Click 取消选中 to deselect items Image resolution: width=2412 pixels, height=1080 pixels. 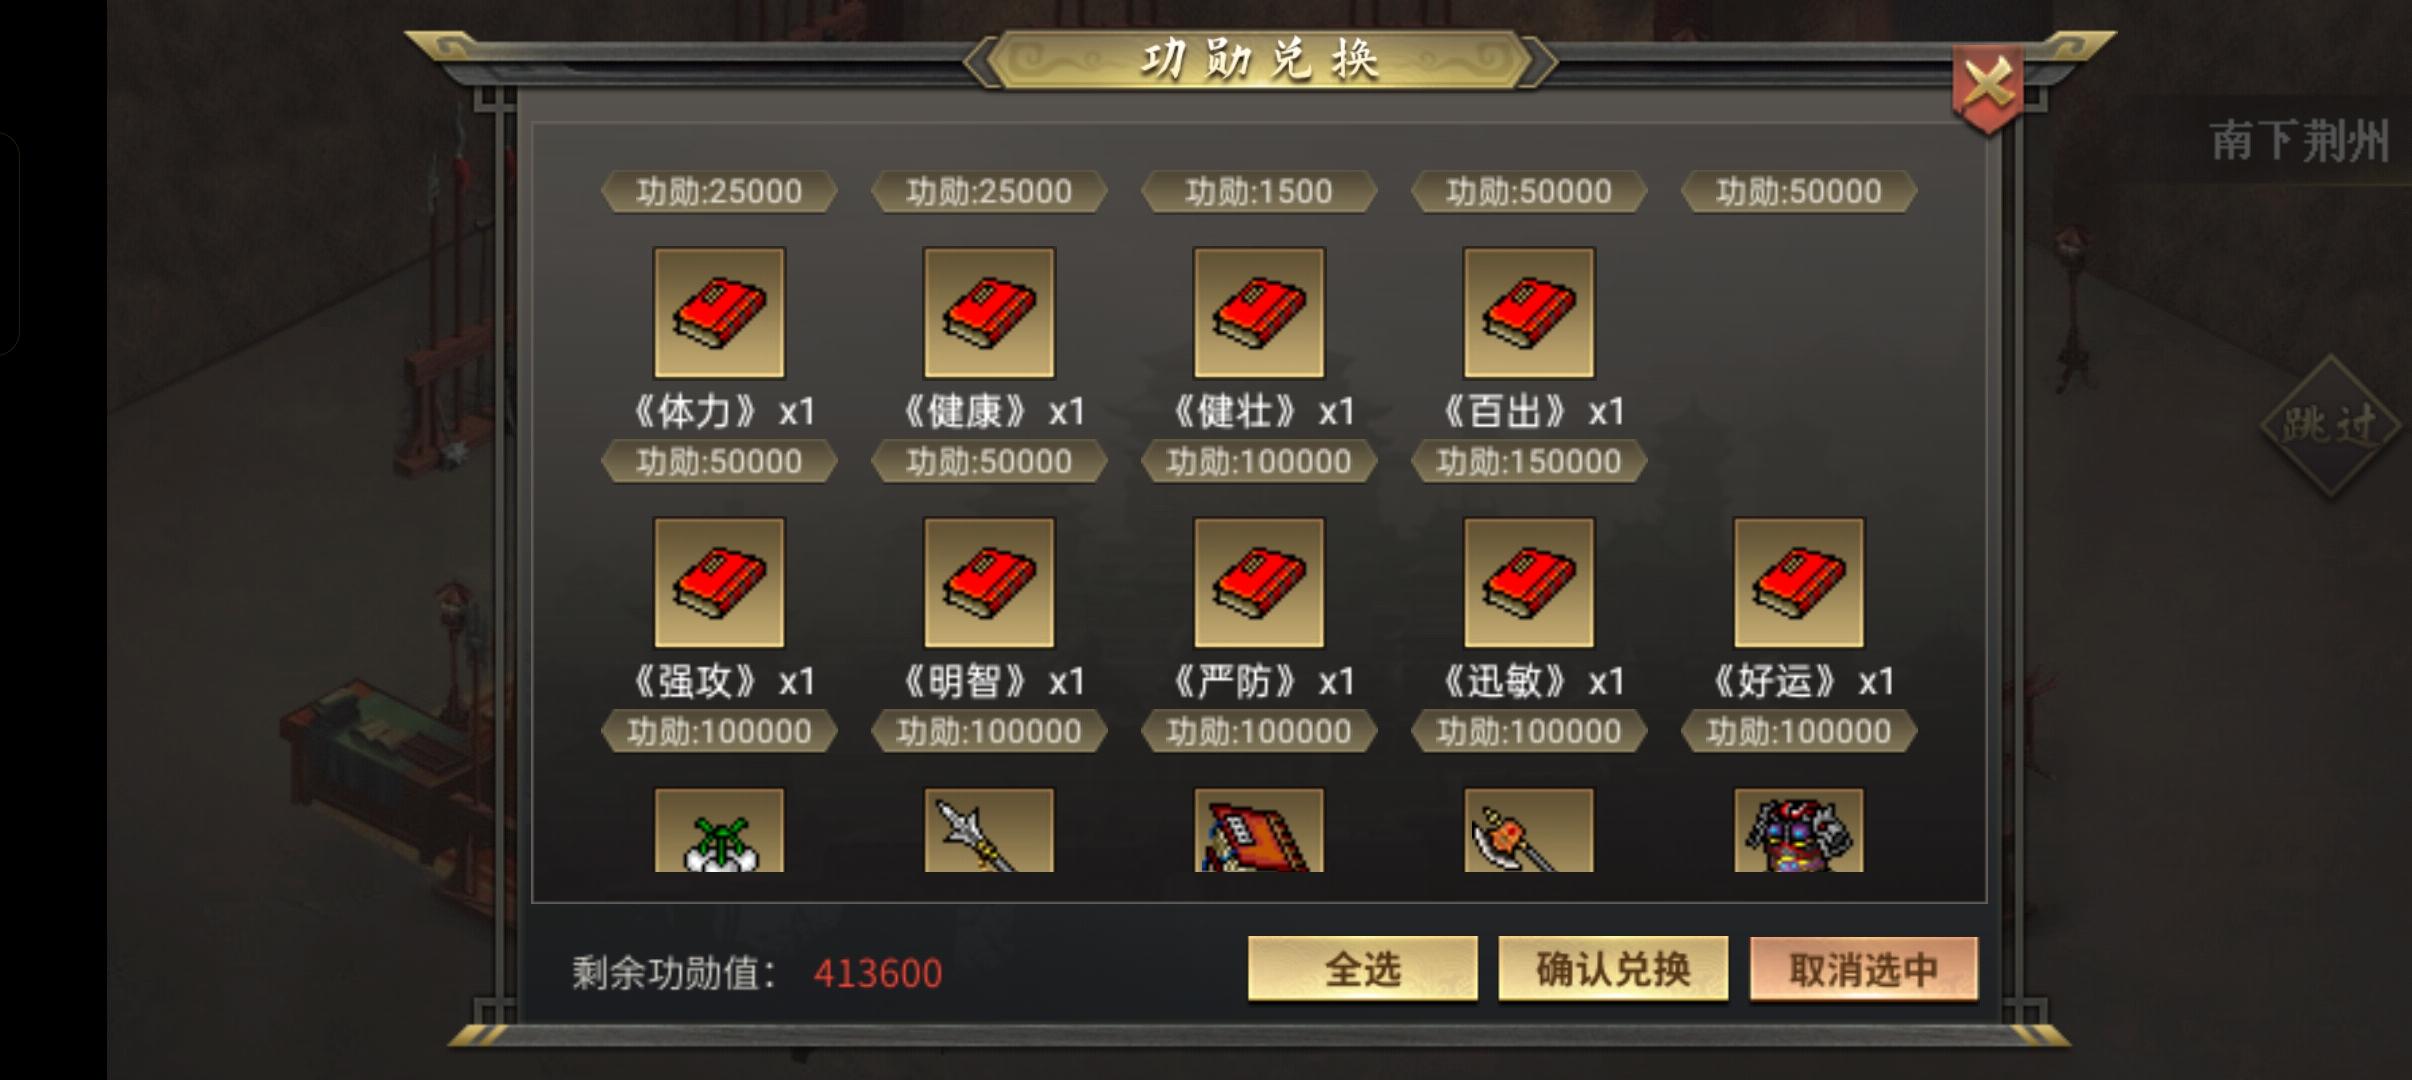[1864, 969]
